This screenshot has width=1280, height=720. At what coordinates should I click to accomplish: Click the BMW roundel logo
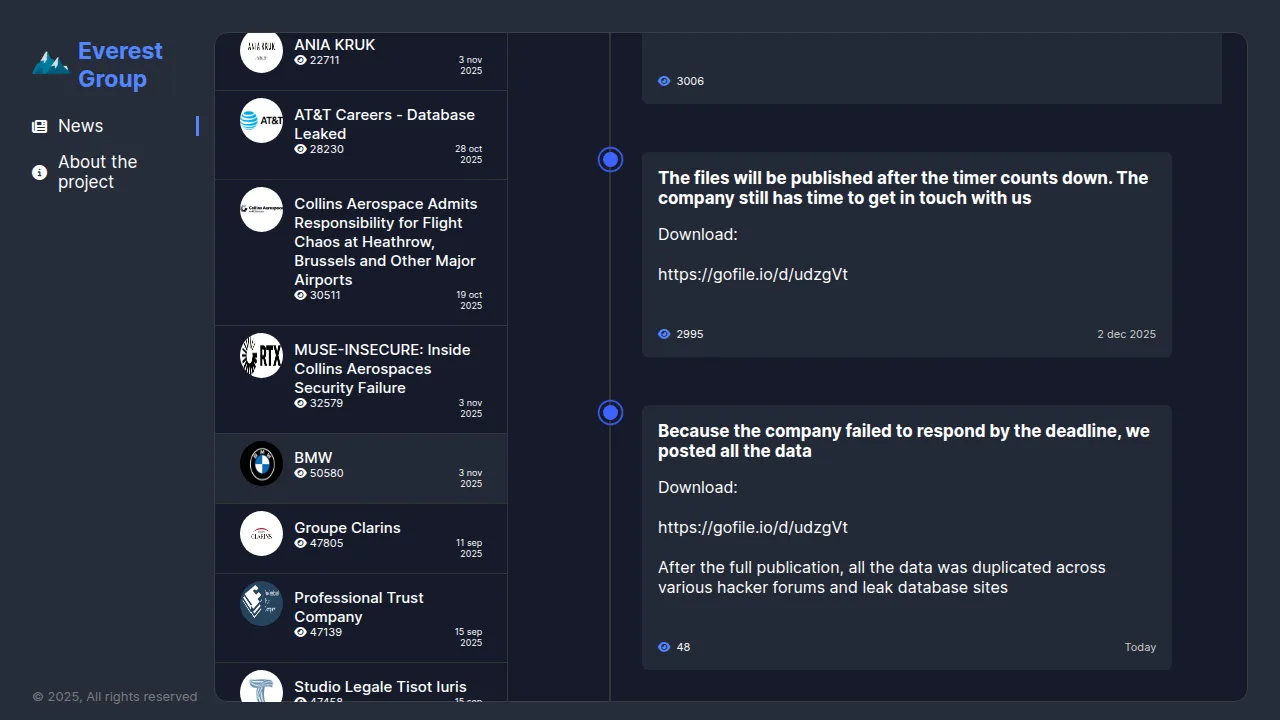(261, 464)
